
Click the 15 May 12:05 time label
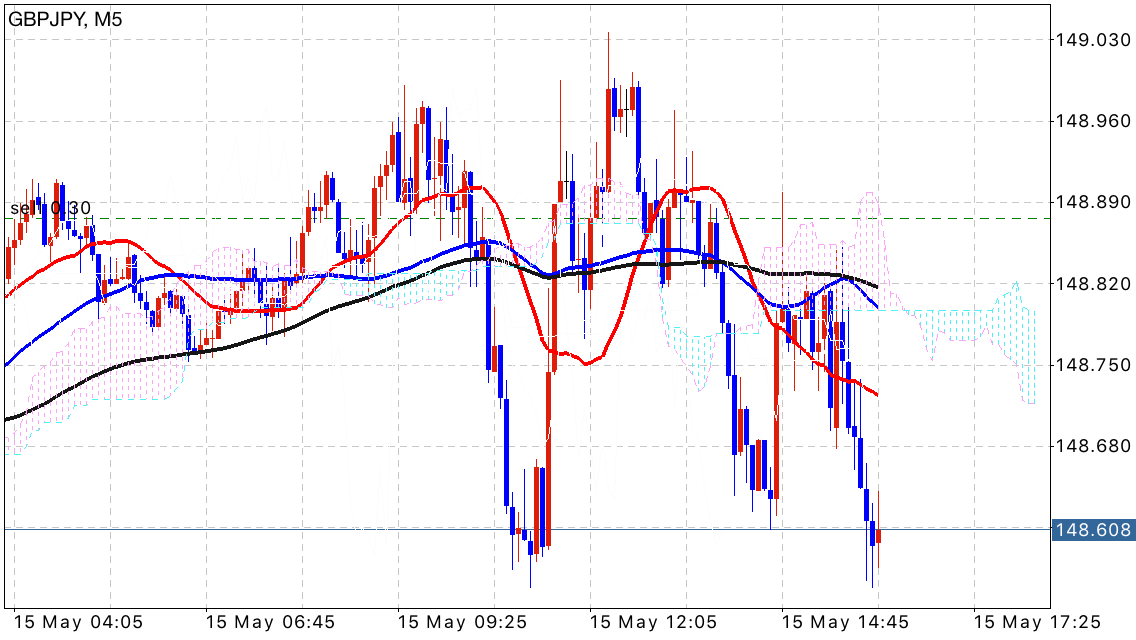click(x=654, y=622)
